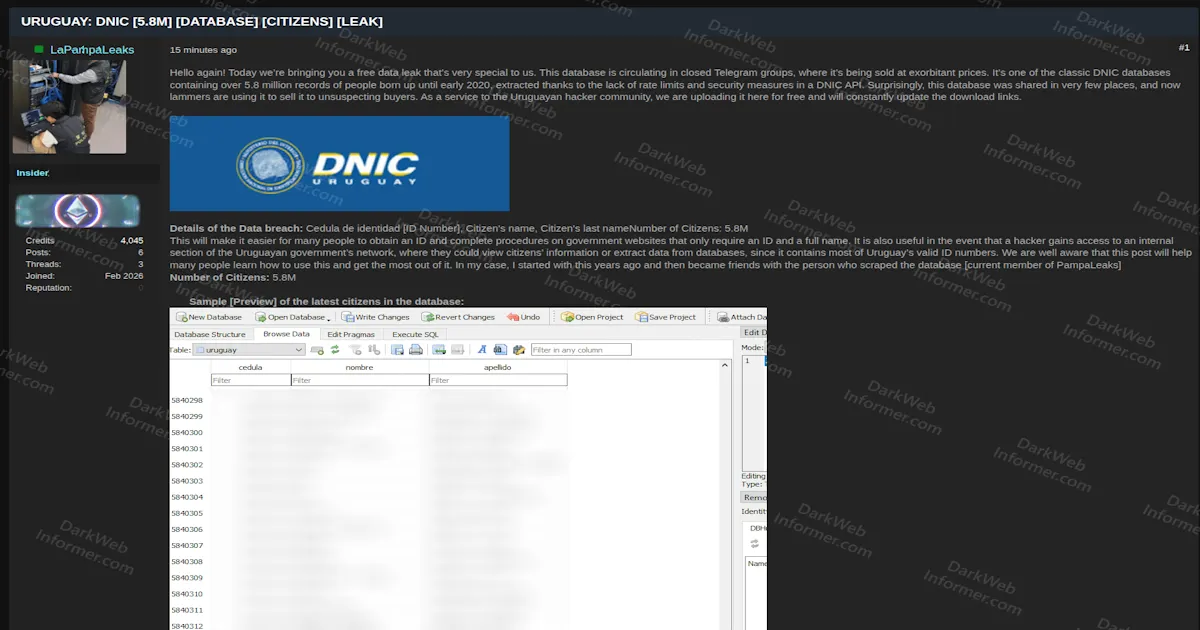Click the apellido column header
Image resolution: width=1200 pixels, height=630 pixels.
[498, 367]
